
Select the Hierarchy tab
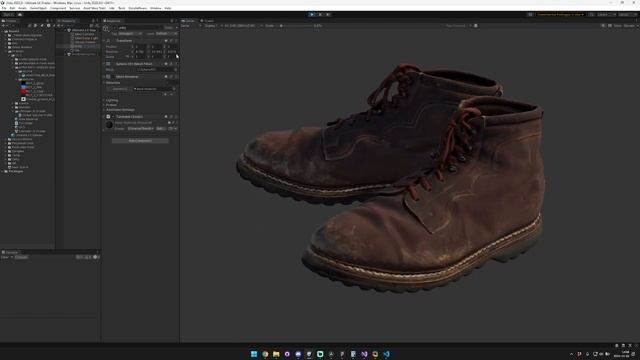pyautogui.click(x=67, y=21)
